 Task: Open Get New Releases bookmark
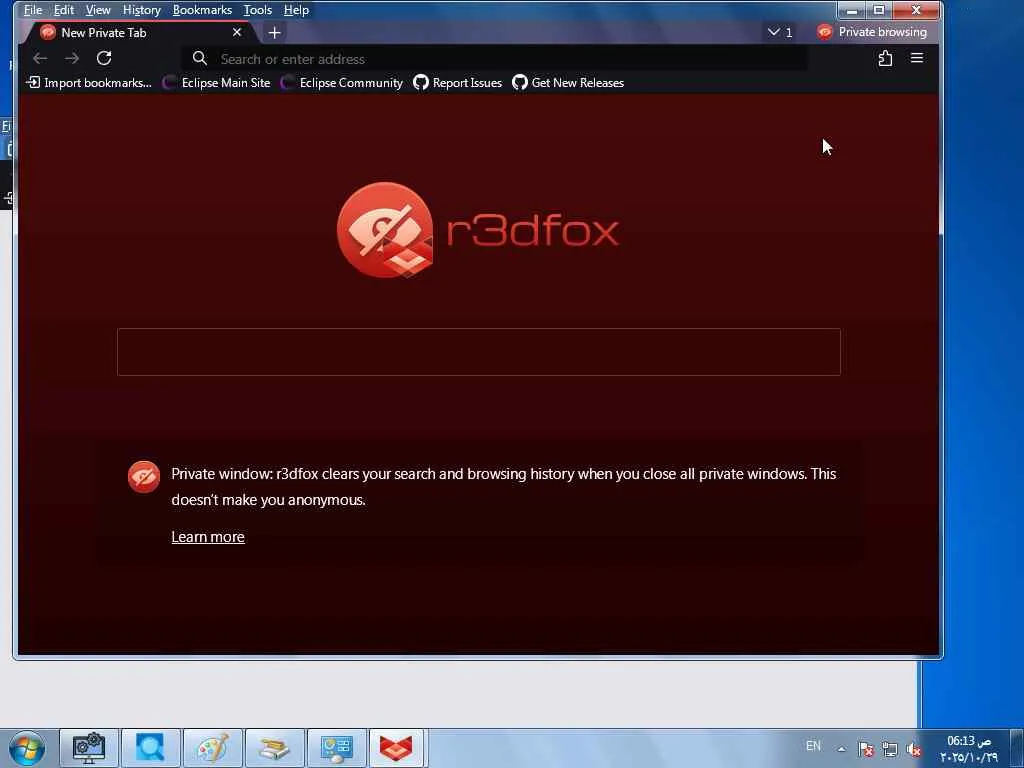click(568, 83)
